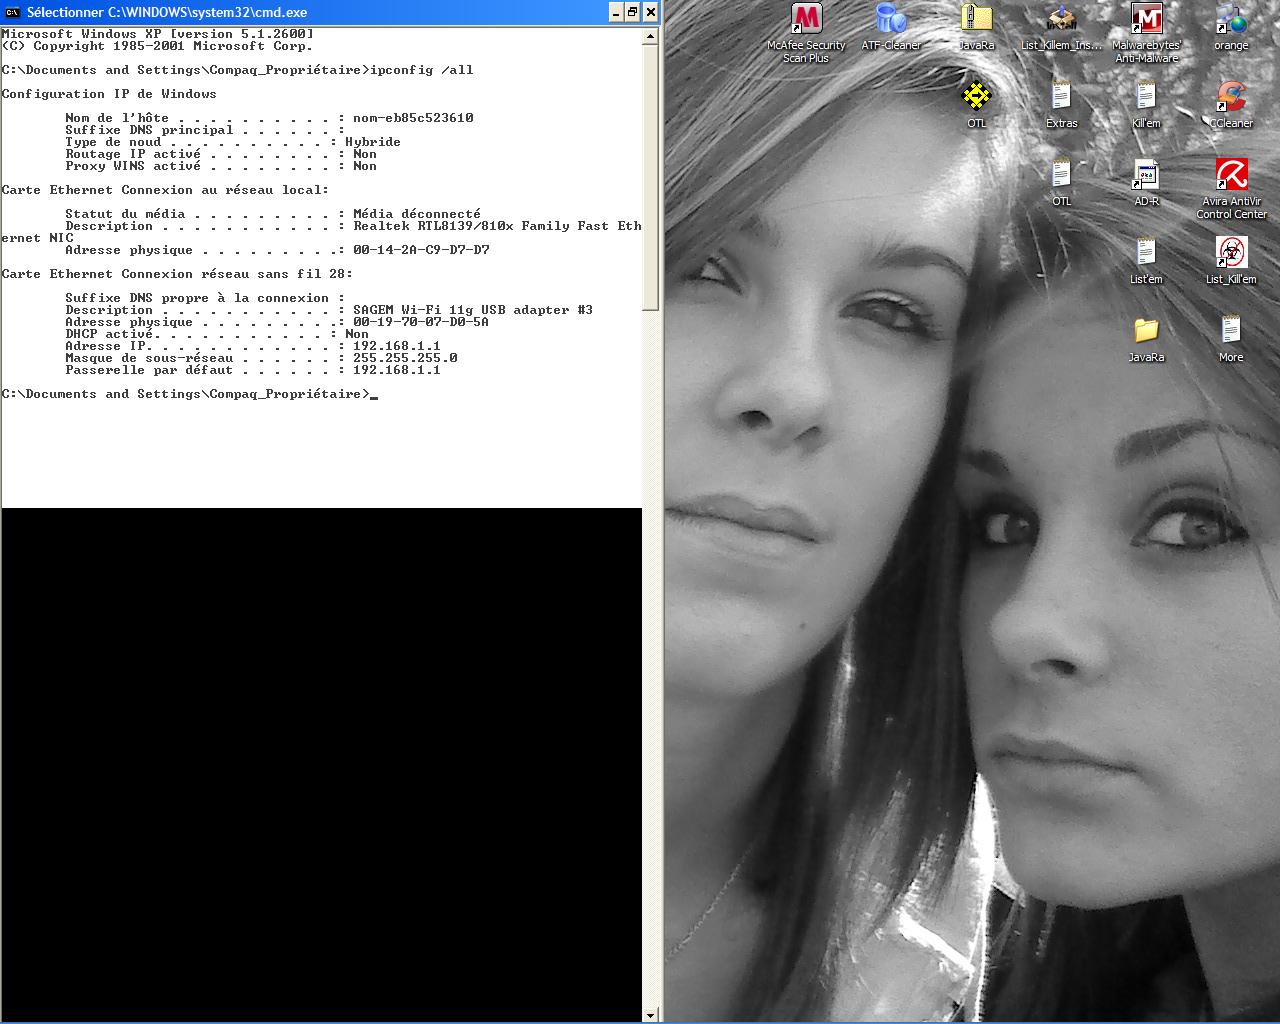1280x1024 pixels.
Task: Select the Extras text file icon
Action: pos(1061,97)
